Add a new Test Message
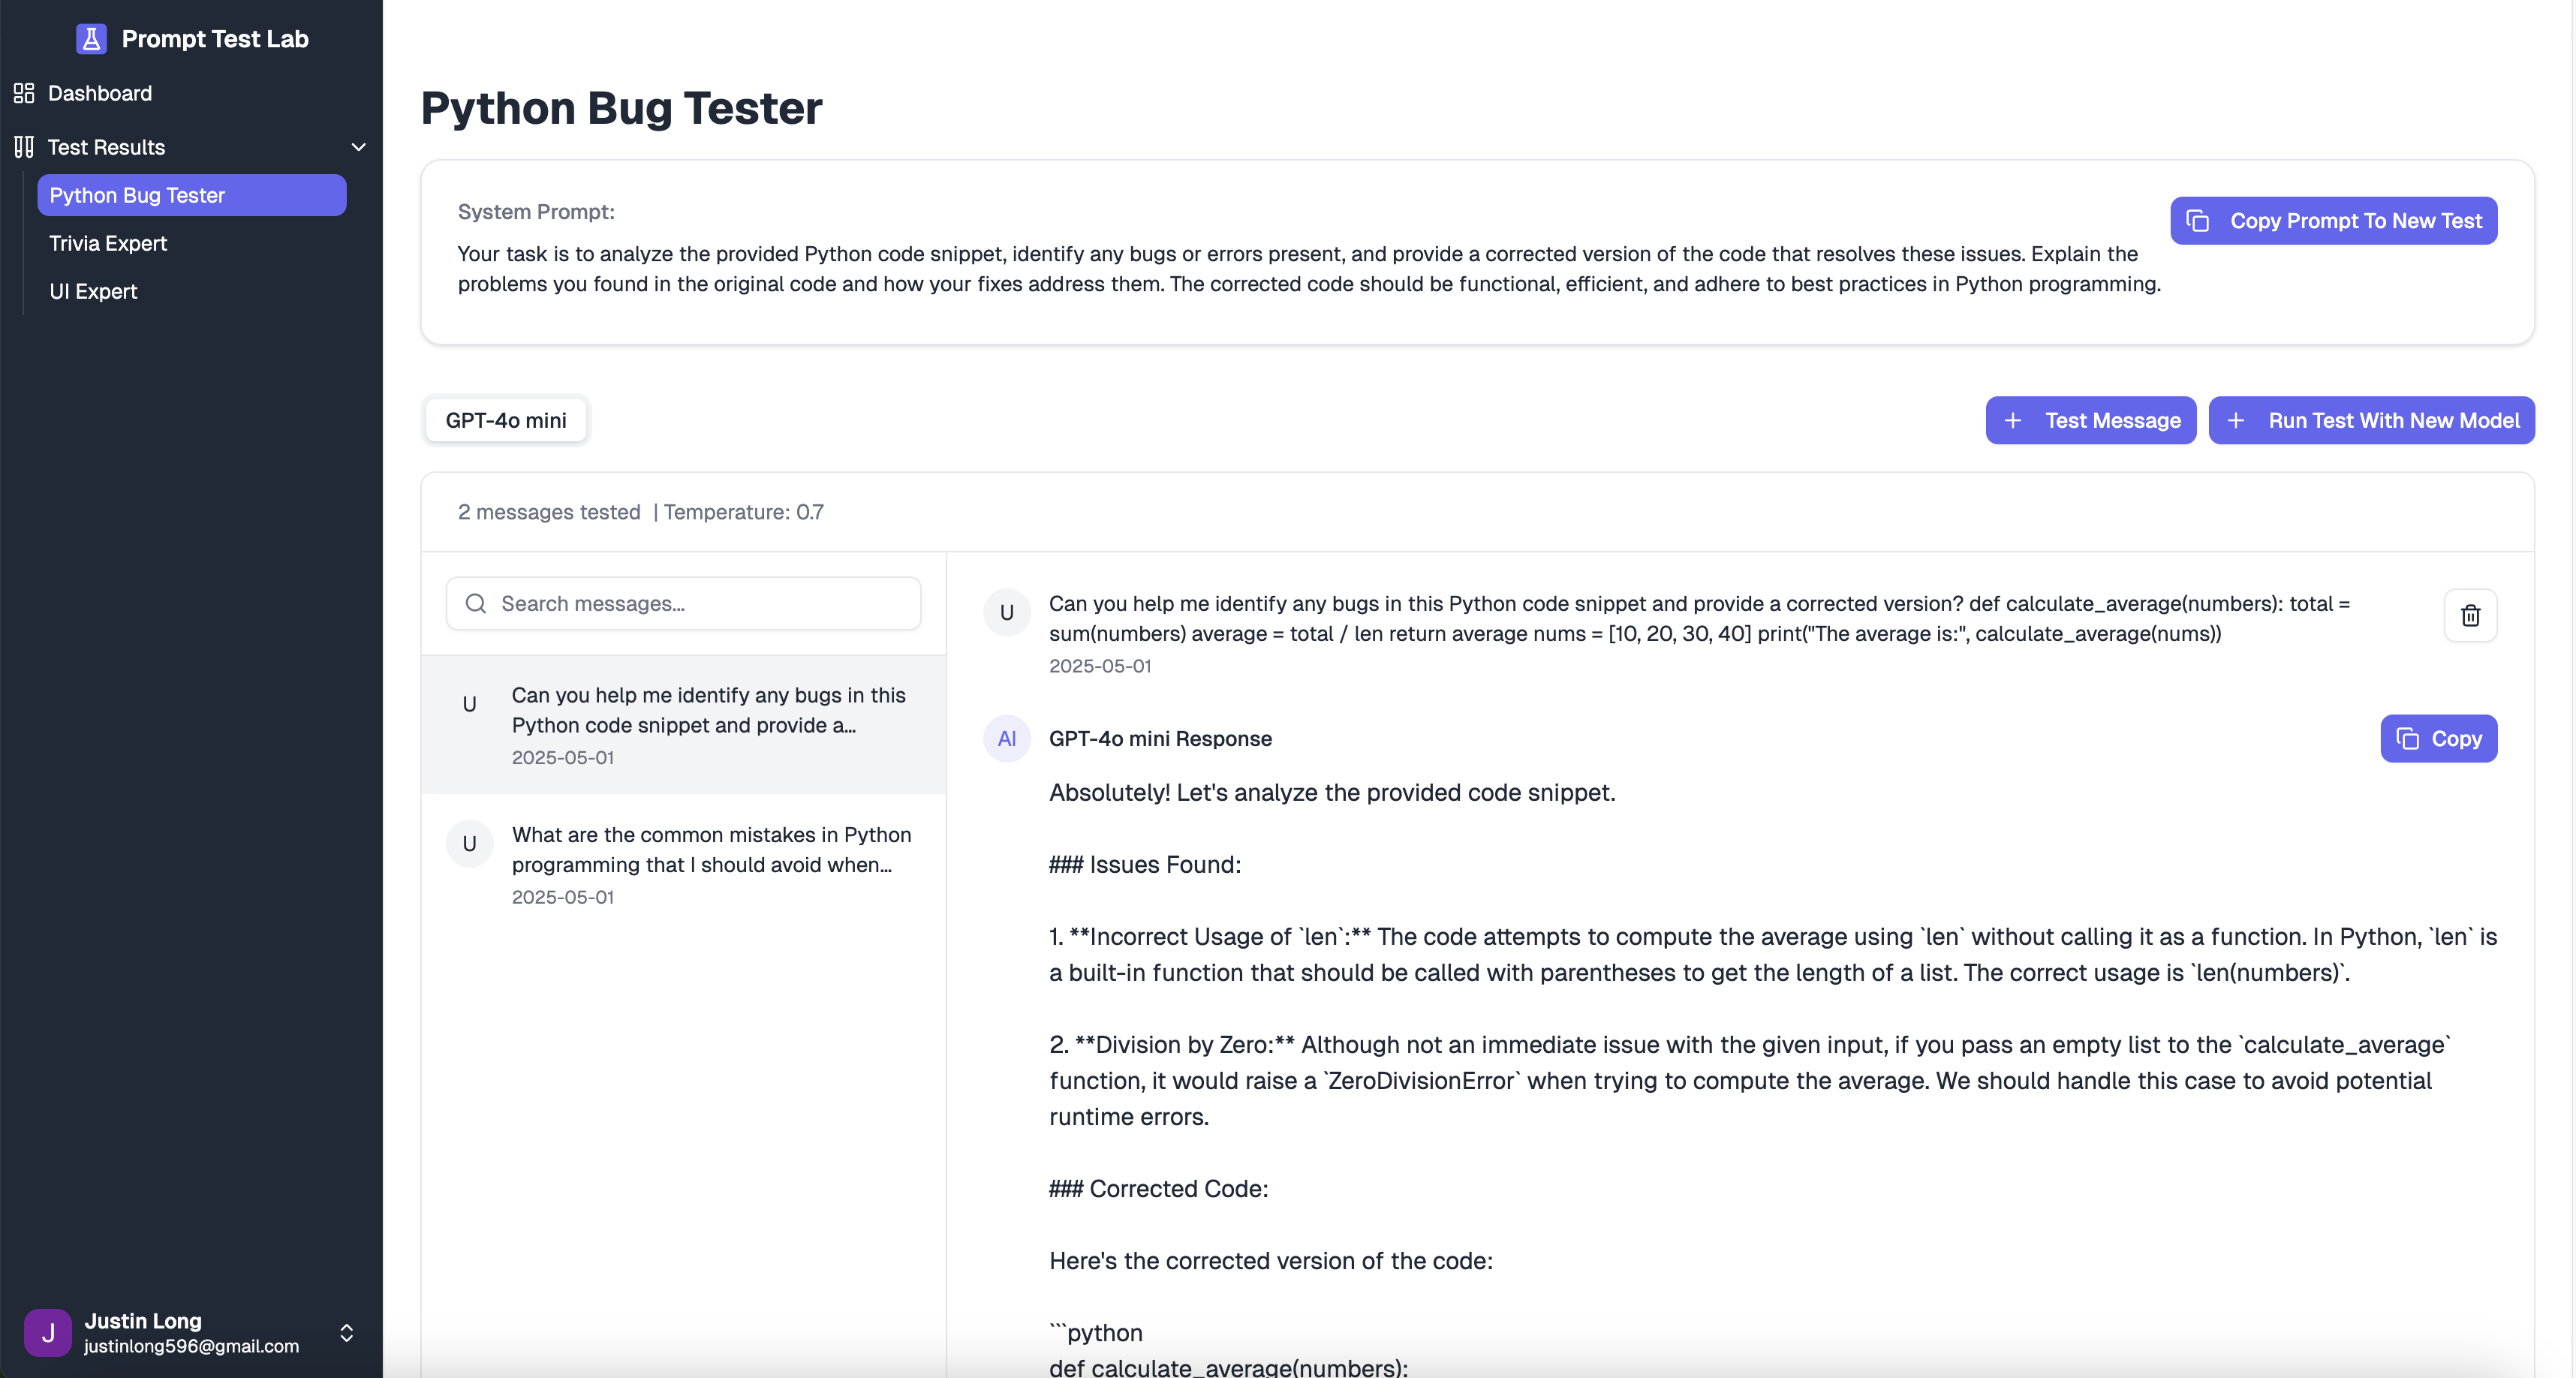Image resolution: width=2576 pixels, height=1378 pixels. [2090, 420]
